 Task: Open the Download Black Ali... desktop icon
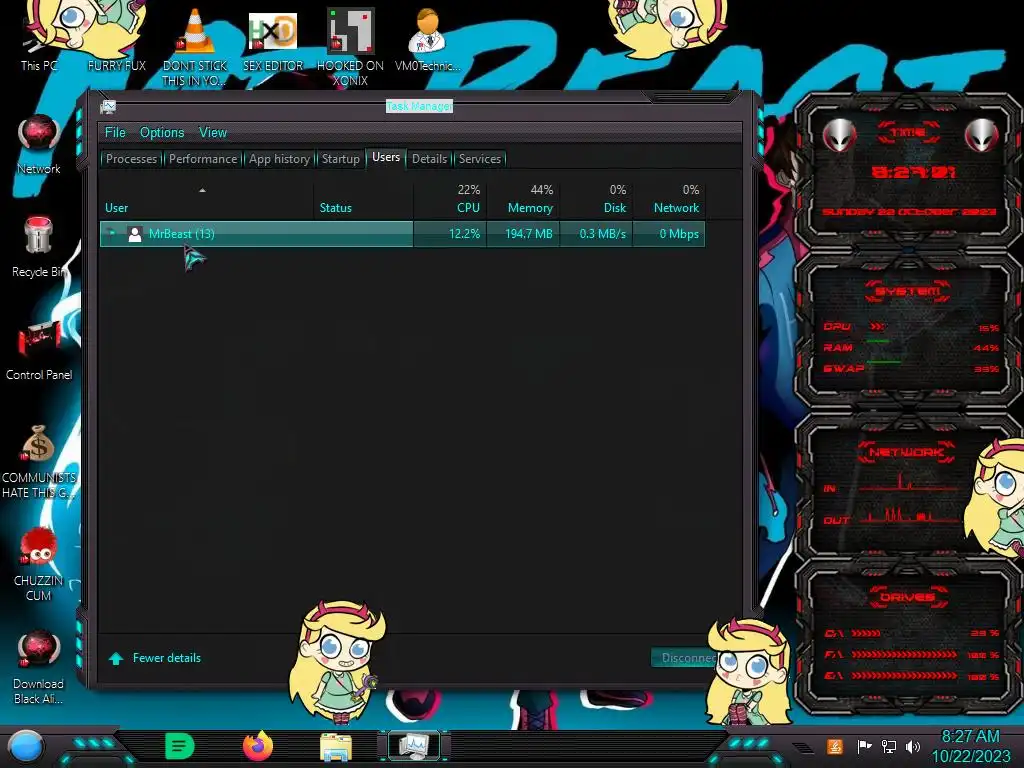tap(39, 667)
